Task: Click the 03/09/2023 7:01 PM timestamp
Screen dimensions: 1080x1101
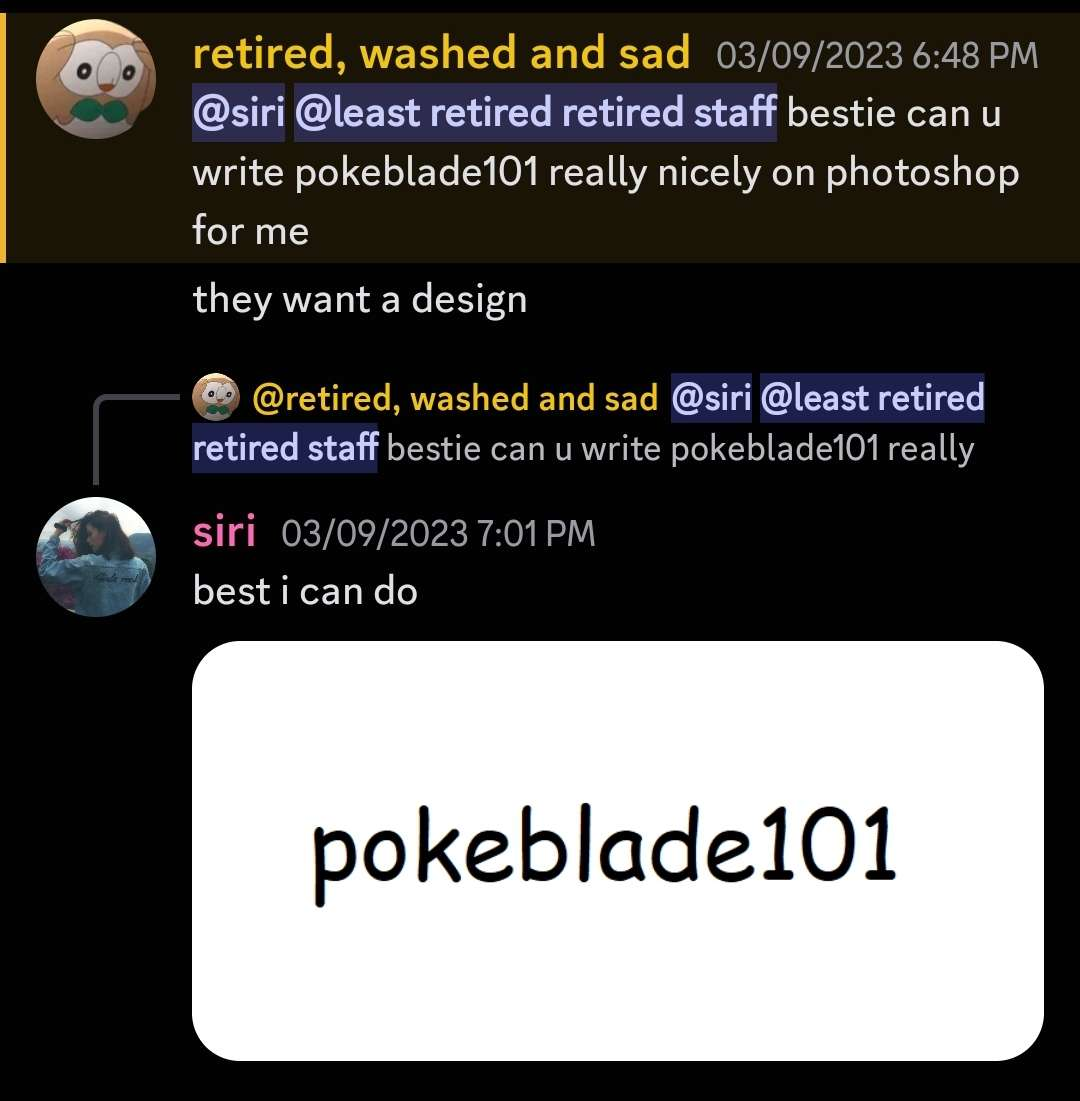Action: coord(438,533)
